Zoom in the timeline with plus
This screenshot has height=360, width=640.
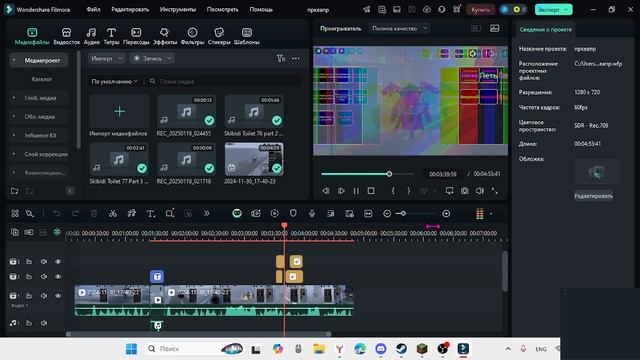[446, 213]
